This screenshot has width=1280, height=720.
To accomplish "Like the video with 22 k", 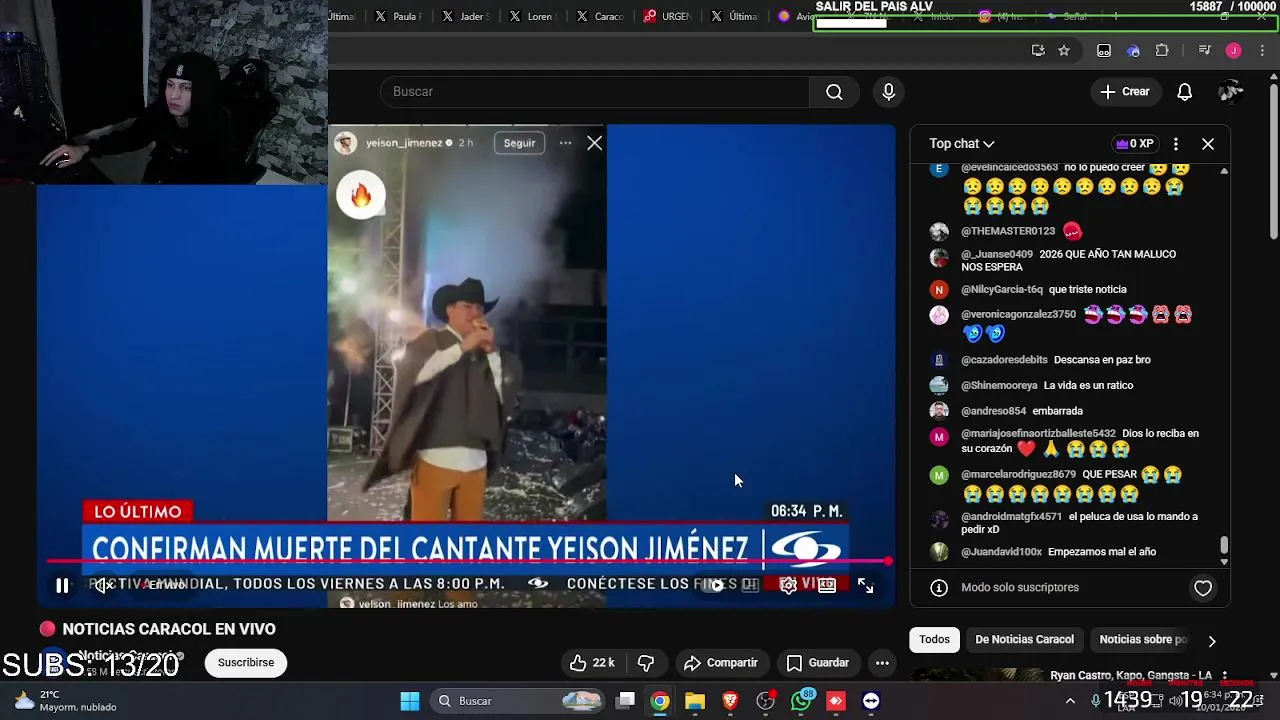I will point(591,663).
